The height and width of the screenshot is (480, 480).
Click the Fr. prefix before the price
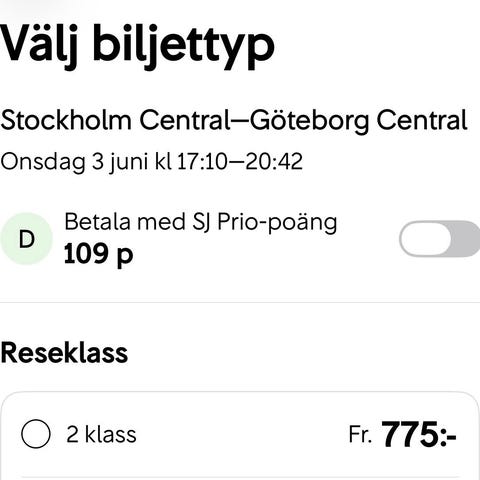pos(360,435)
